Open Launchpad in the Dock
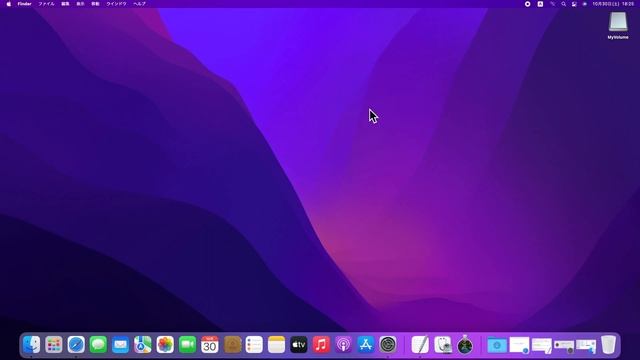640x360 pixels. [53, 345]
